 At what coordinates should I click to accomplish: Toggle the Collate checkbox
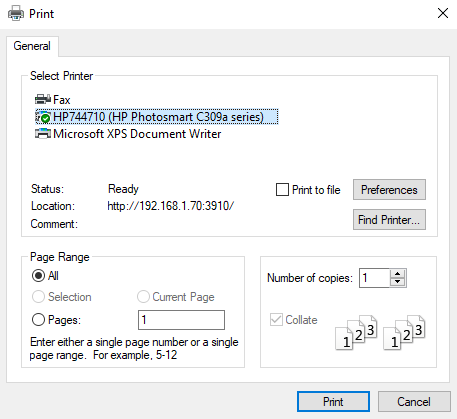coord(276,320)
